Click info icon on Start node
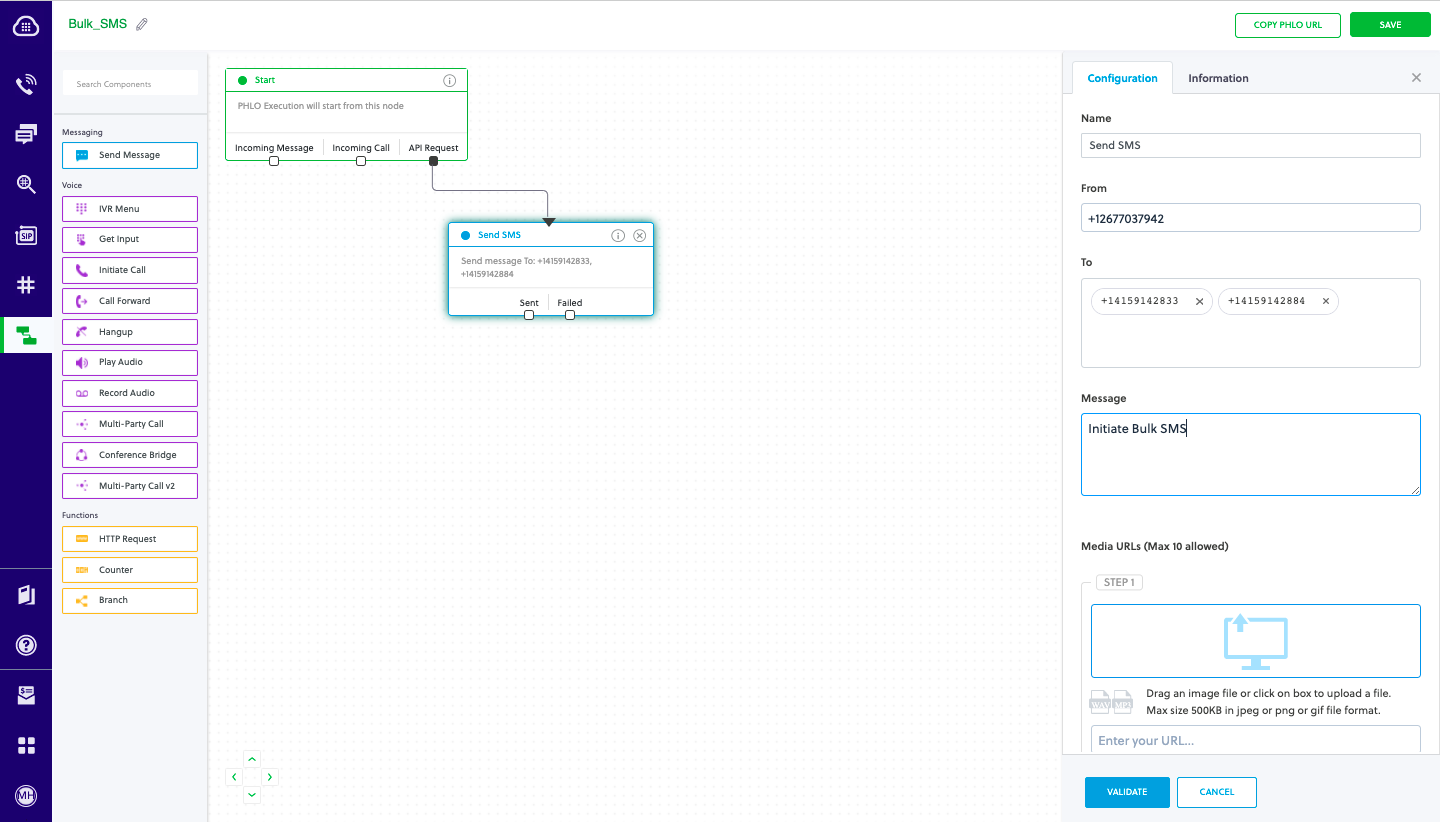Image resolution: width=1440 pixels, height=822 pixels. 450,80
